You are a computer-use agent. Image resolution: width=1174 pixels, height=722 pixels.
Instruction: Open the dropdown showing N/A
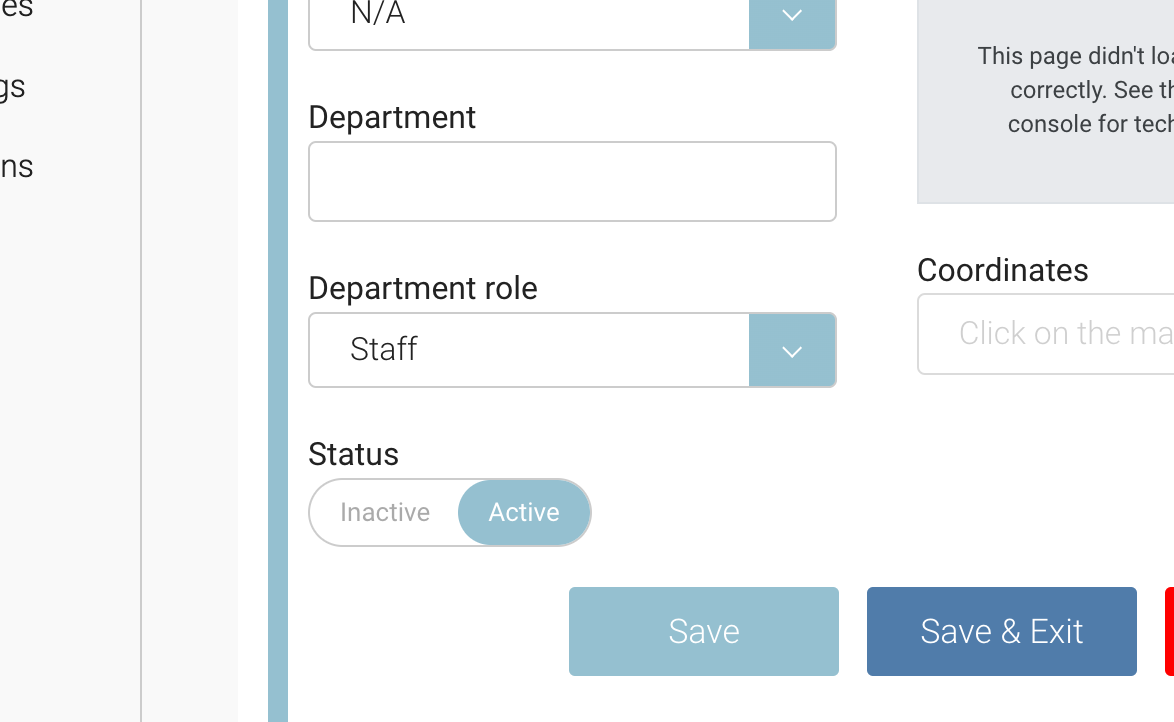[530, 16]
